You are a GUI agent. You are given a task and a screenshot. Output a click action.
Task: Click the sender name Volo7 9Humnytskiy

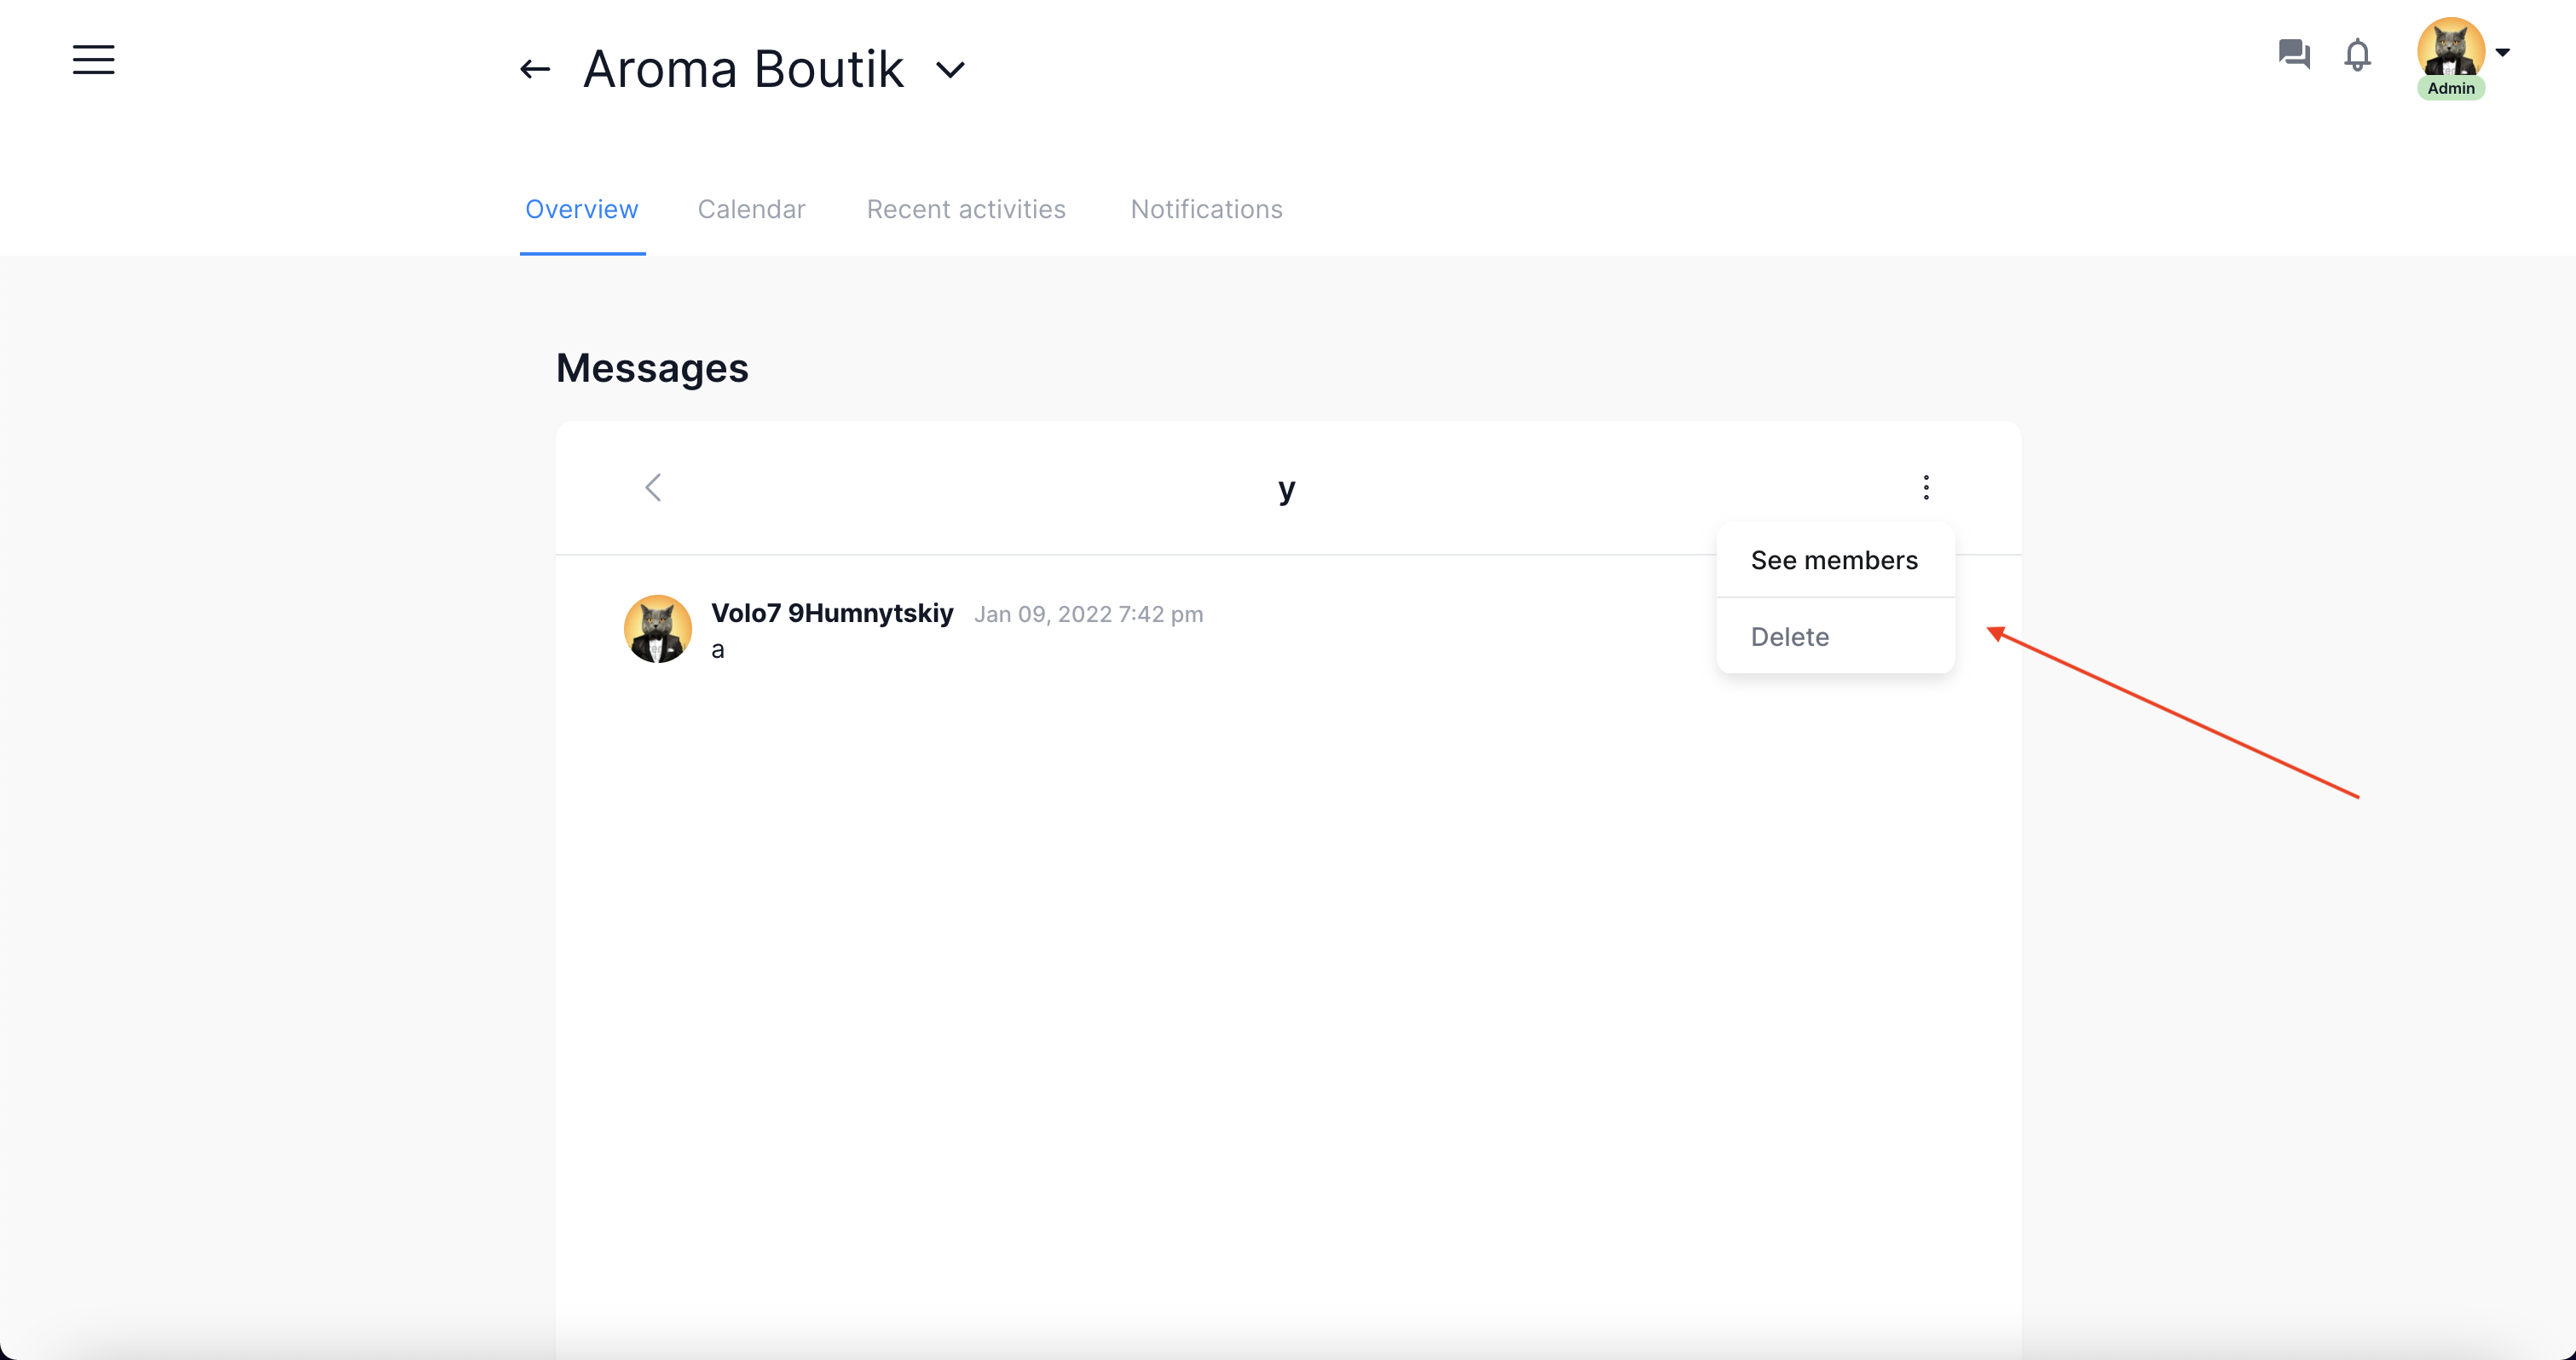pyautogui.click(x=832, y=613)
